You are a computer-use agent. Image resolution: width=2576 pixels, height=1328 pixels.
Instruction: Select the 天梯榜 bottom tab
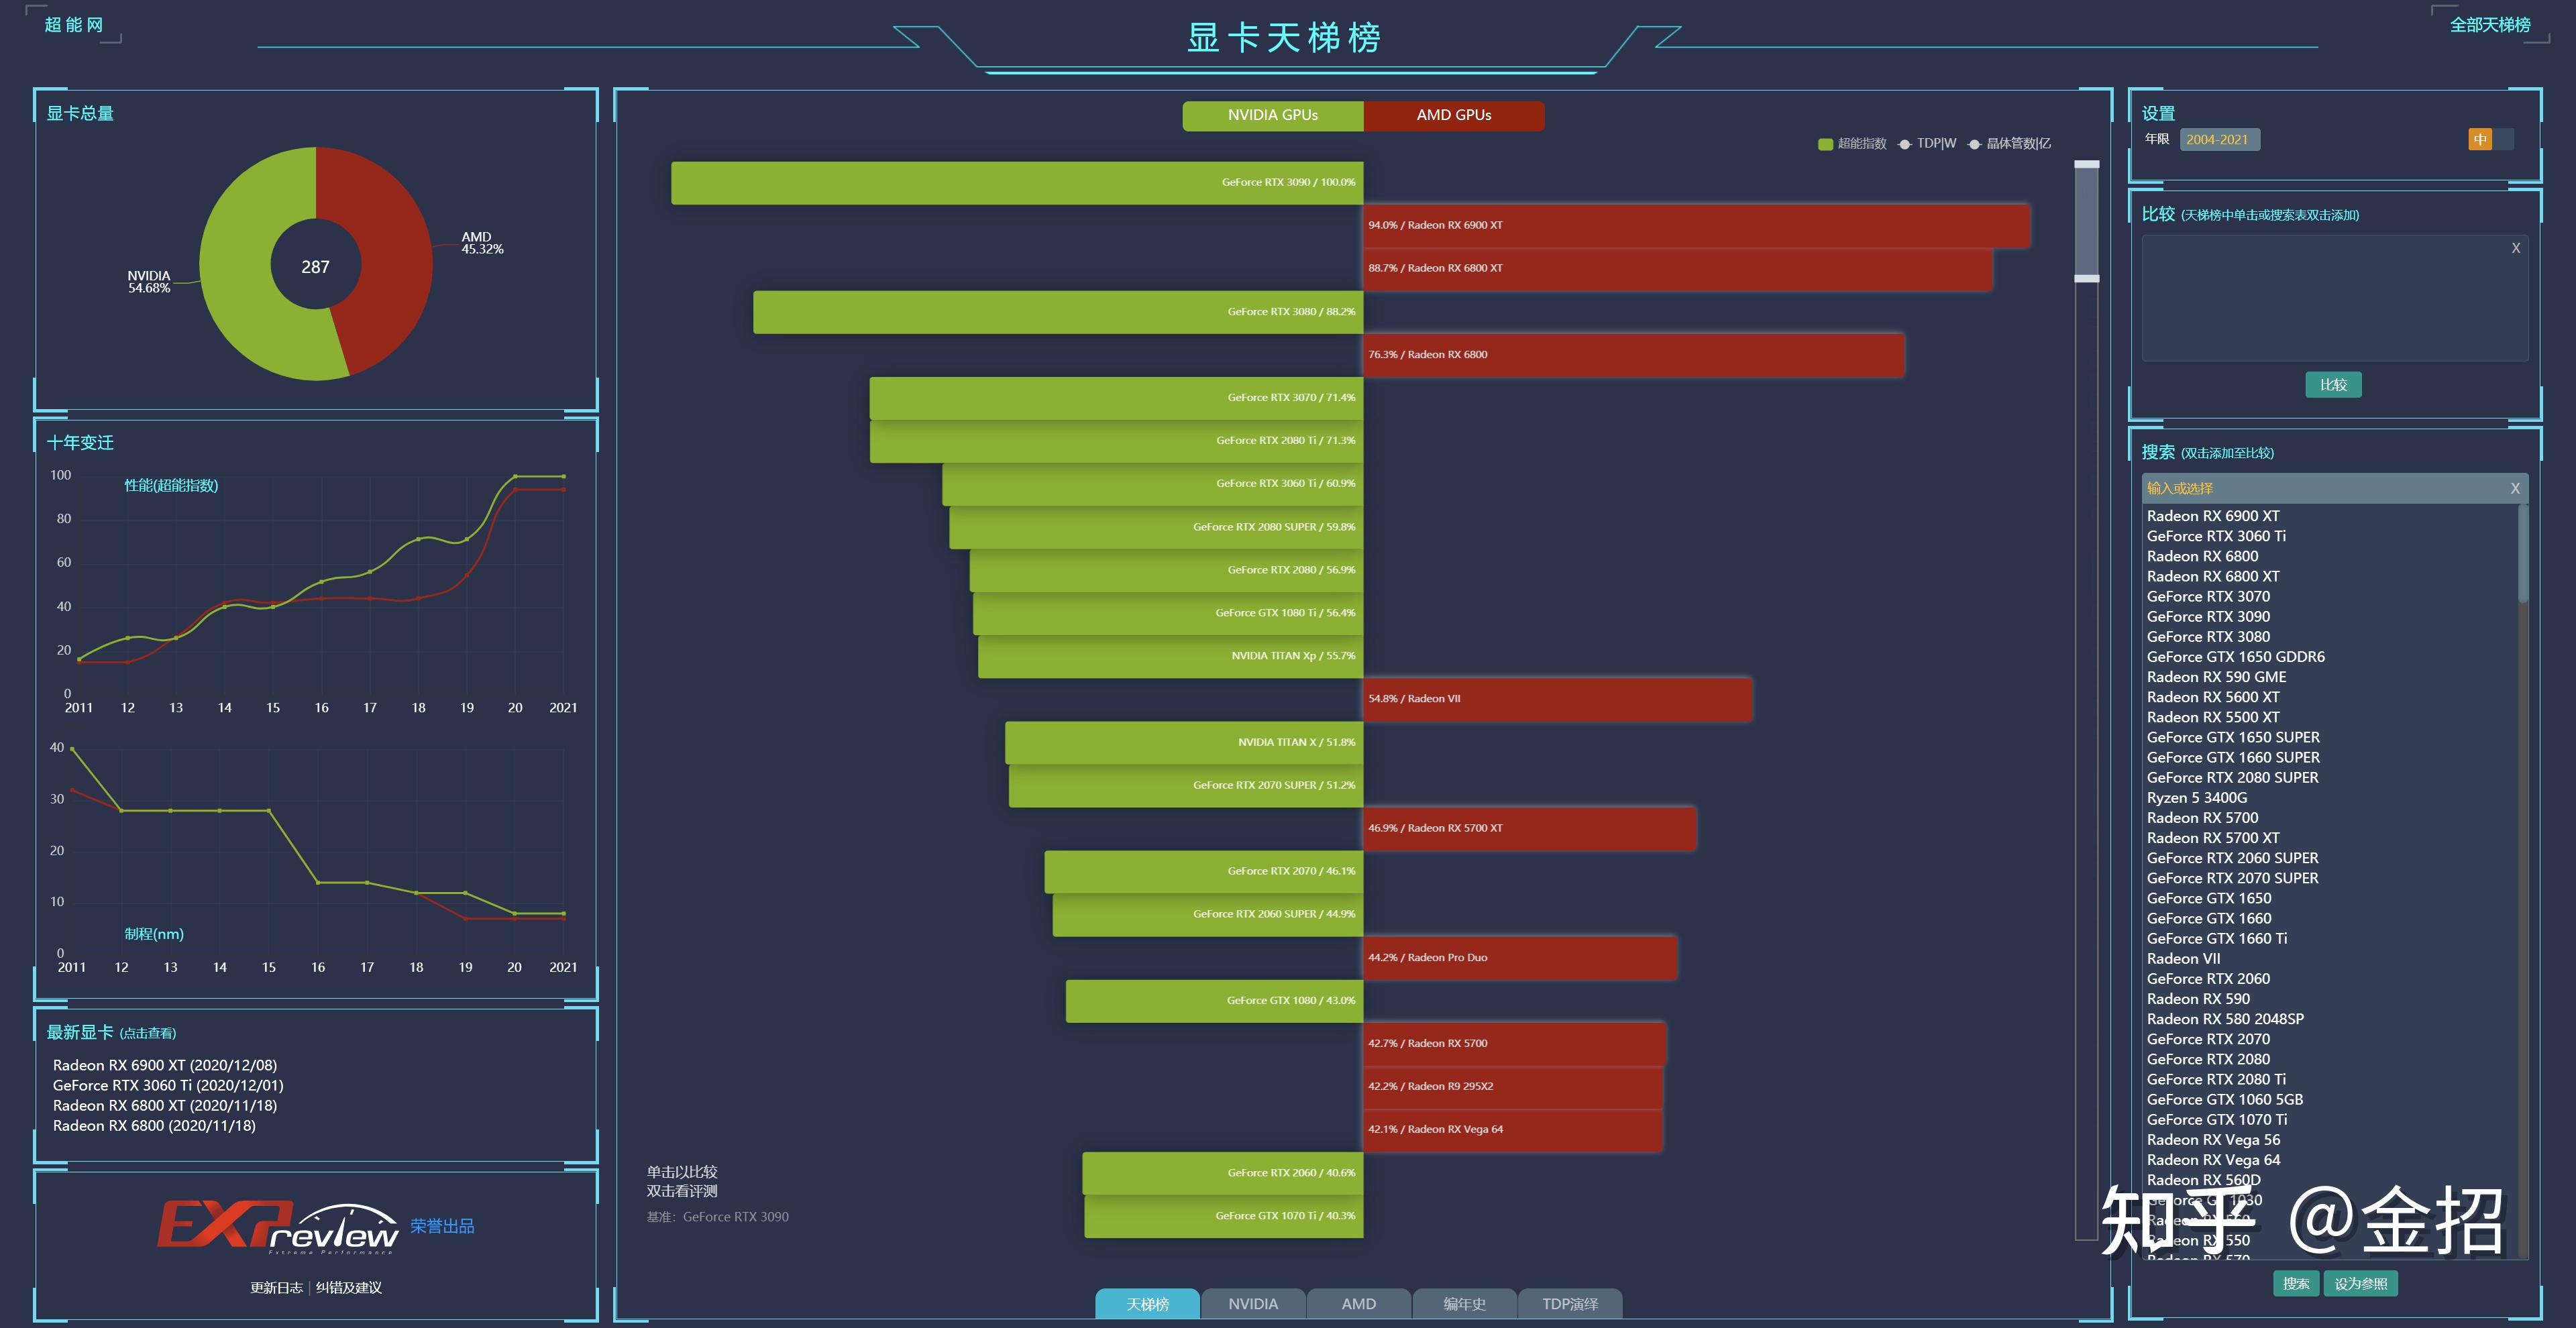click(x=1147, y=1304)
